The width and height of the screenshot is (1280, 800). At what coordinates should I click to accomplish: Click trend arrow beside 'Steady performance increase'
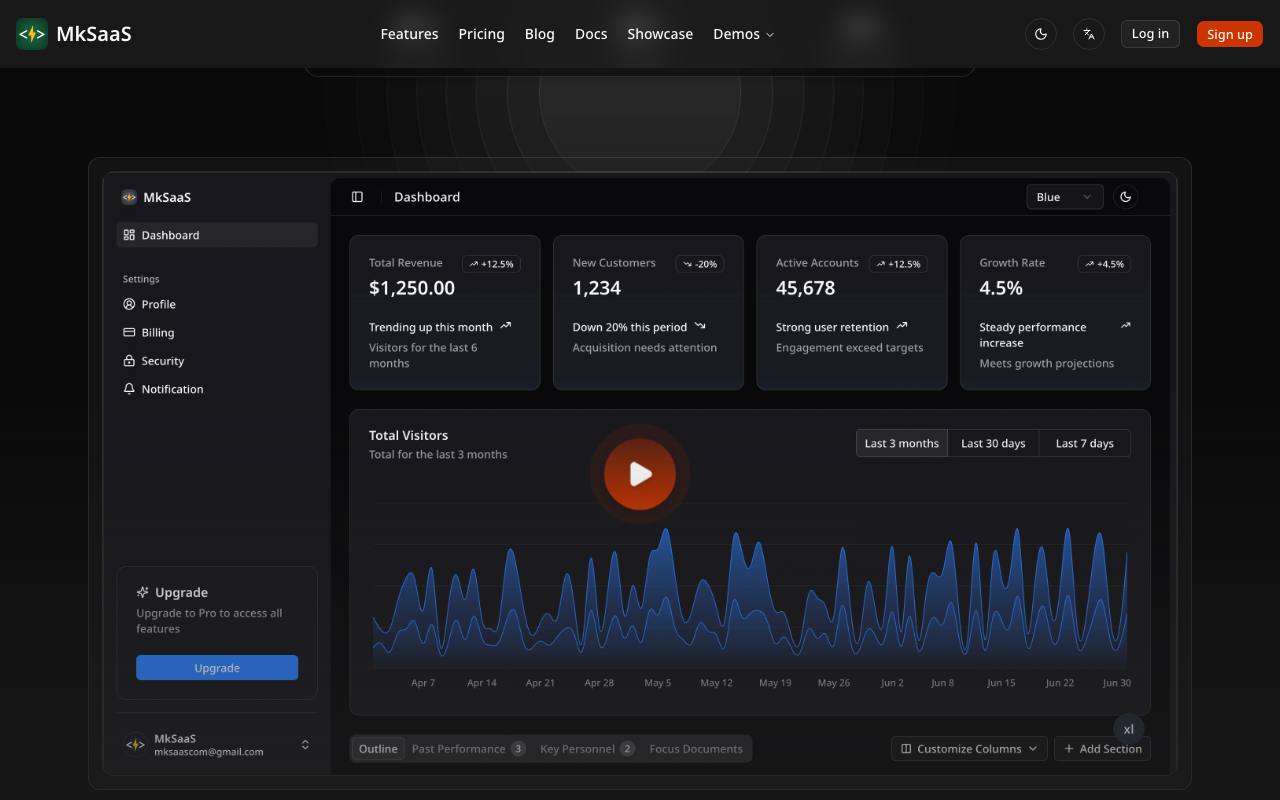click(1125, 326)
